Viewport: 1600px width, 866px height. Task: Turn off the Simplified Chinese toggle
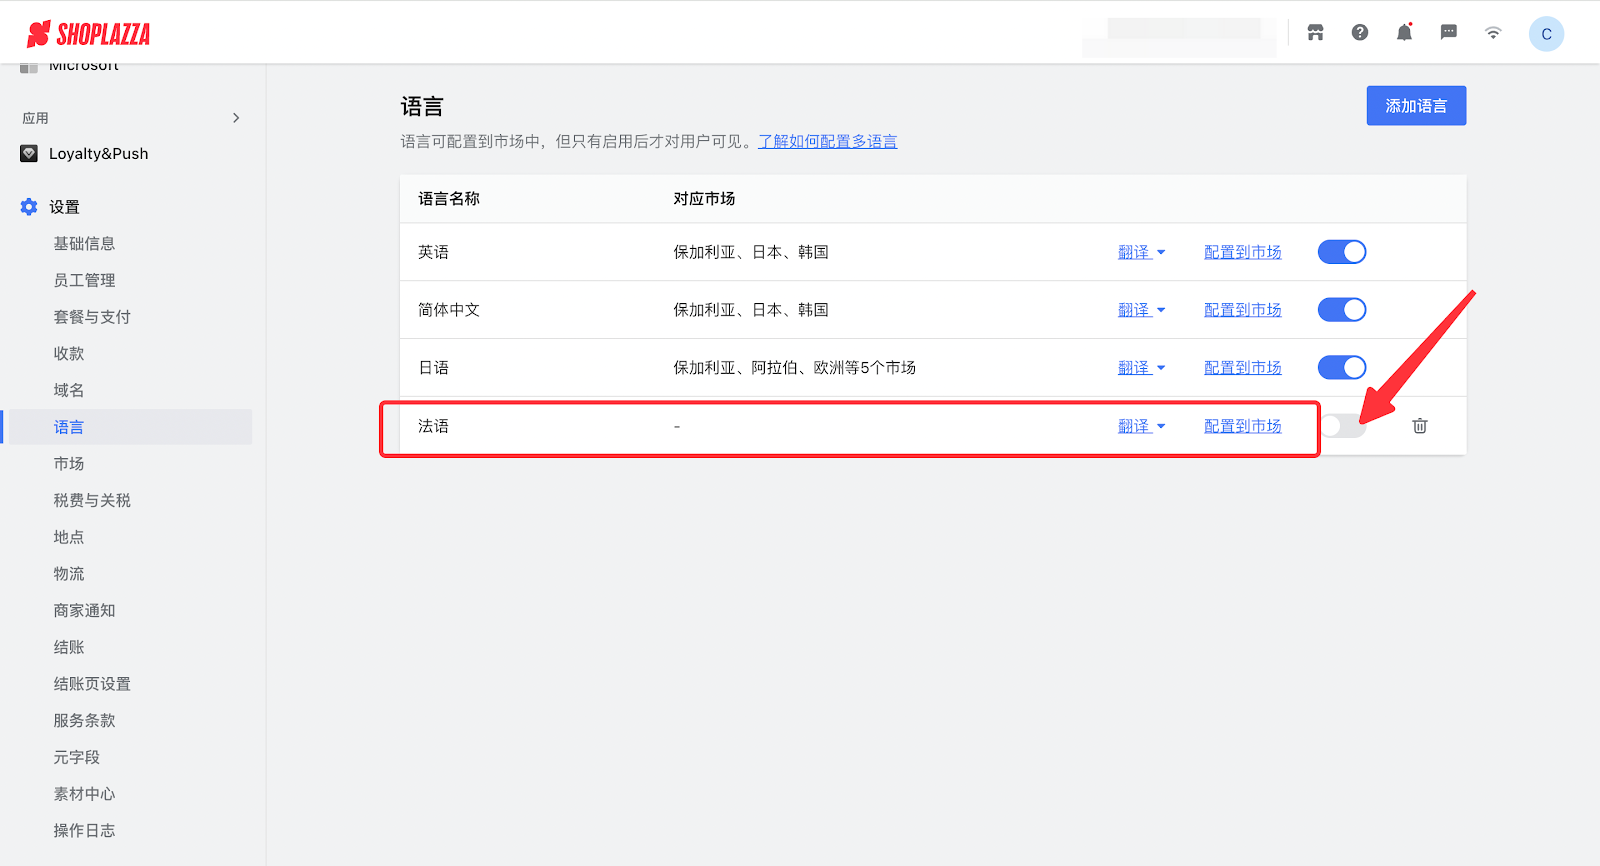click(1341, 310)
